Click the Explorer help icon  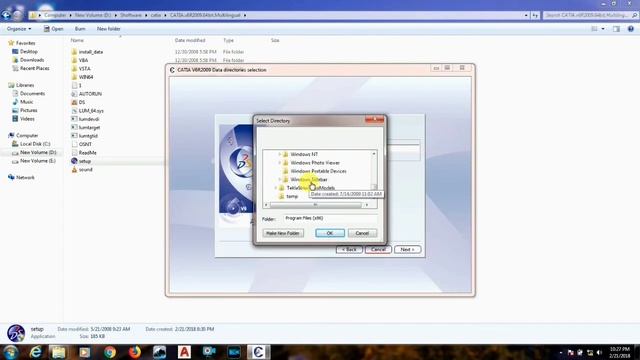(631, 29)
